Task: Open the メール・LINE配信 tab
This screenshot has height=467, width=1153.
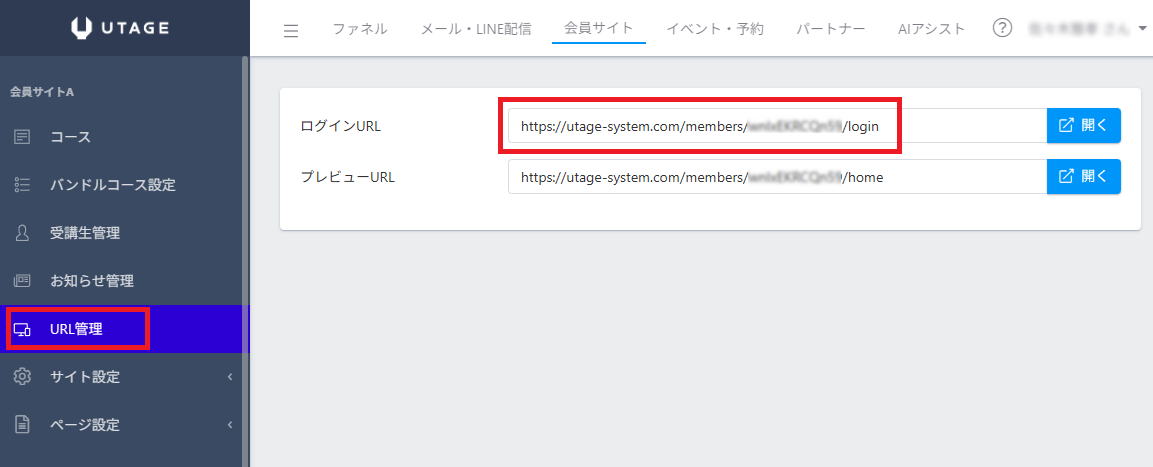Action: (x=475, y=29)
